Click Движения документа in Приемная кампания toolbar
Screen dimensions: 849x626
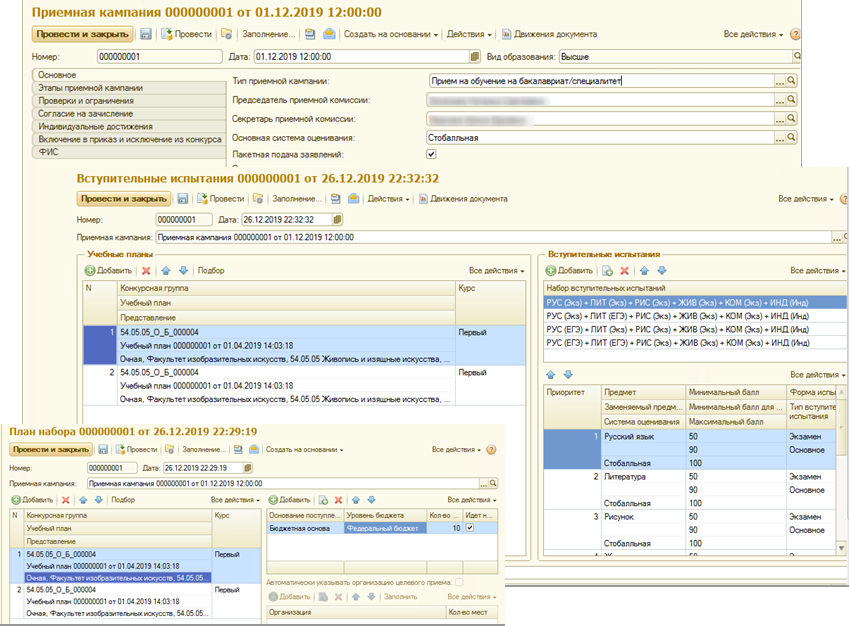point(549,34)
